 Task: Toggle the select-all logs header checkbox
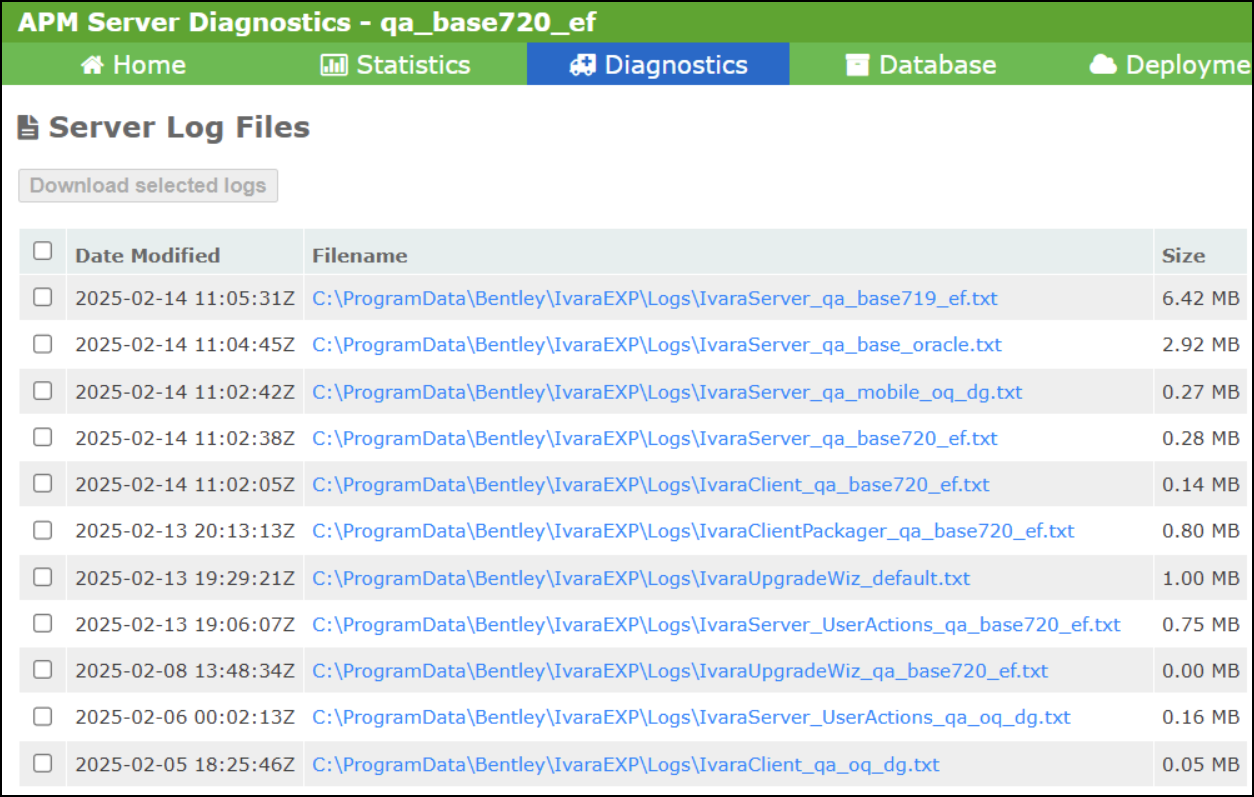[43, 251]
